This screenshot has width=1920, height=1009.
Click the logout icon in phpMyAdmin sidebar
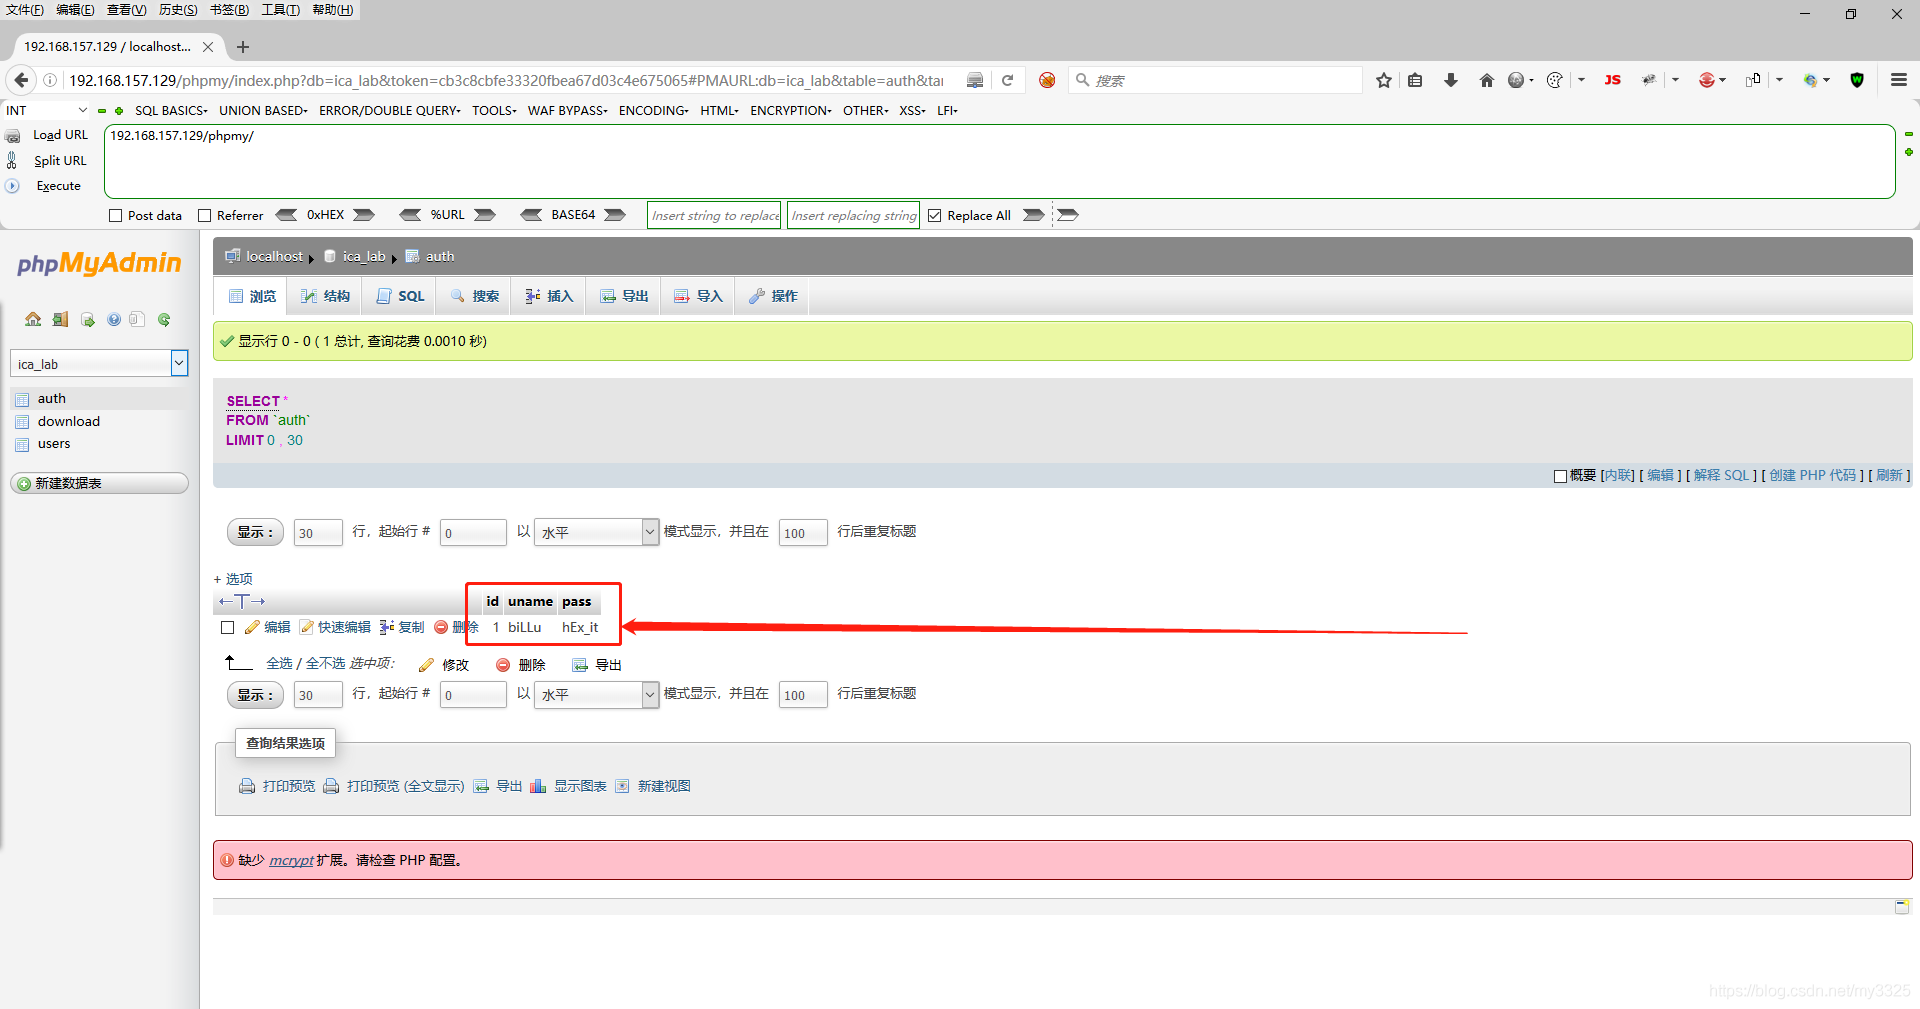[x=60, y=319]
